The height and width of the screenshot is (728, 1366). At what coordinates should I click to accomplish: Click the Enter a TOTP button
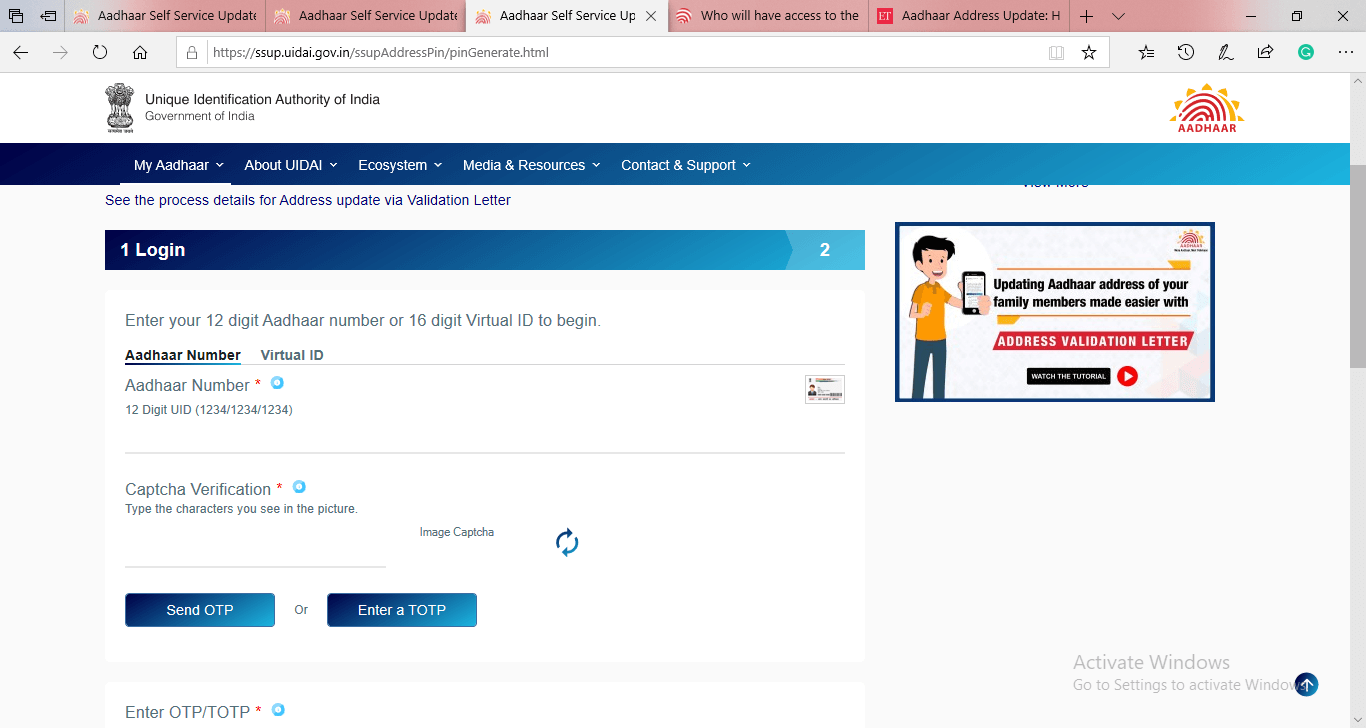401,610
